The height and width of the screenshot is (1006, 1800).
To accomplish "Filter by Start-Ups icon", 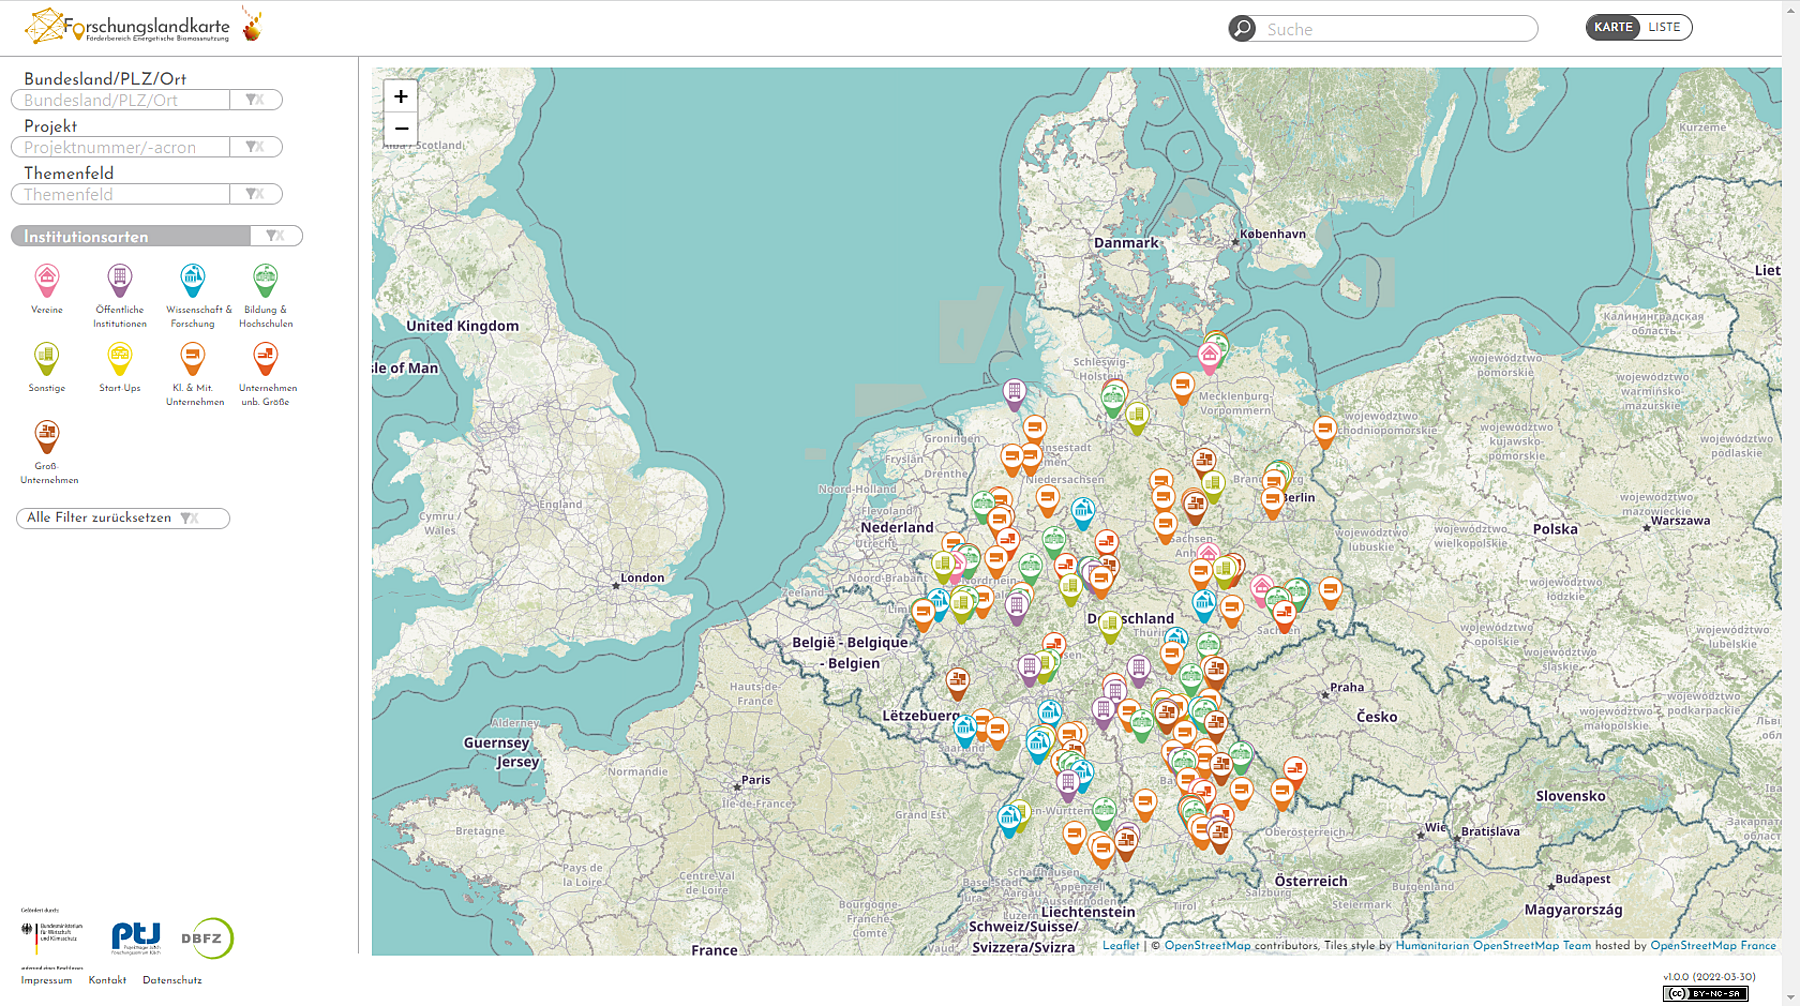I will (120, 358).
